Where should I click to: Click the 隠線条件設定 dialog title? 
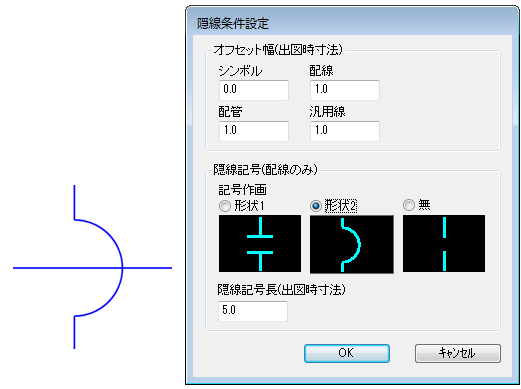click(x=233, y=23)
